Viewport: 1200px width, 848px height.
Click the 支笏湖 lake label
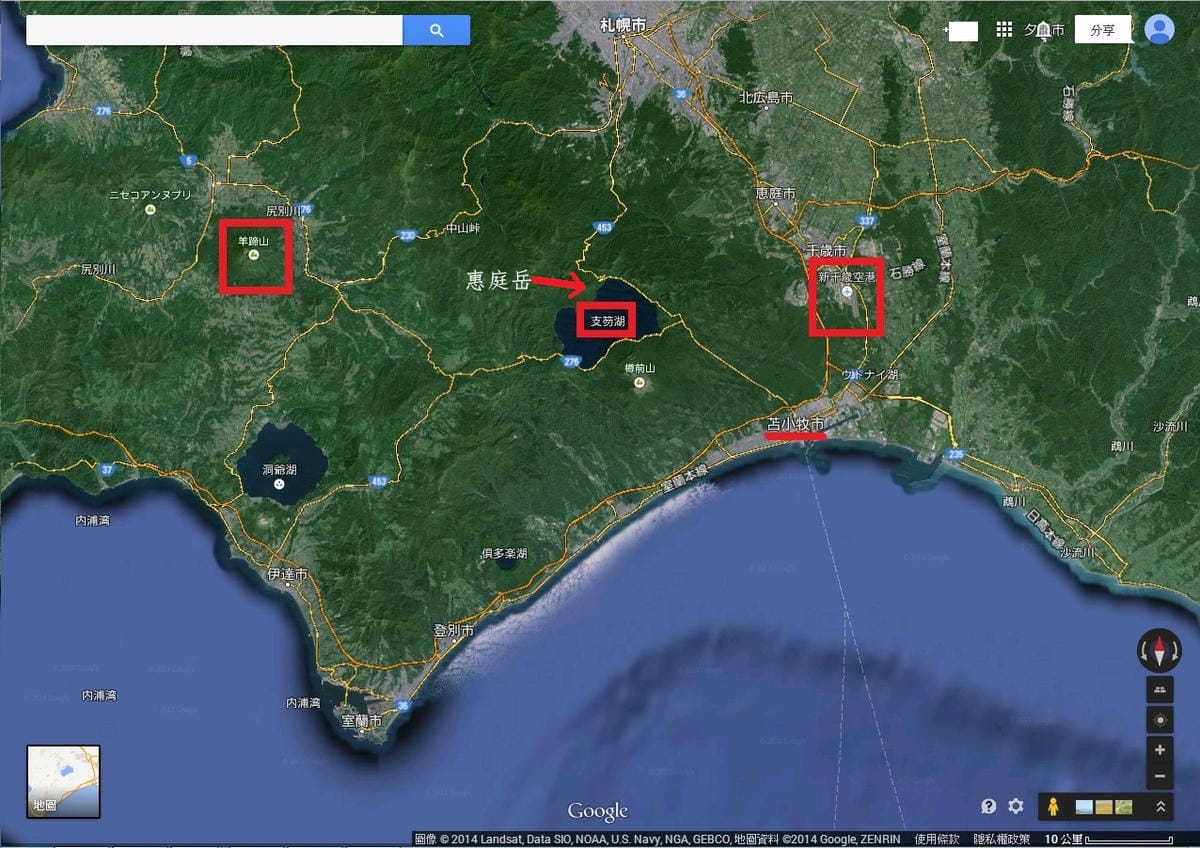(x=608, y=321)
